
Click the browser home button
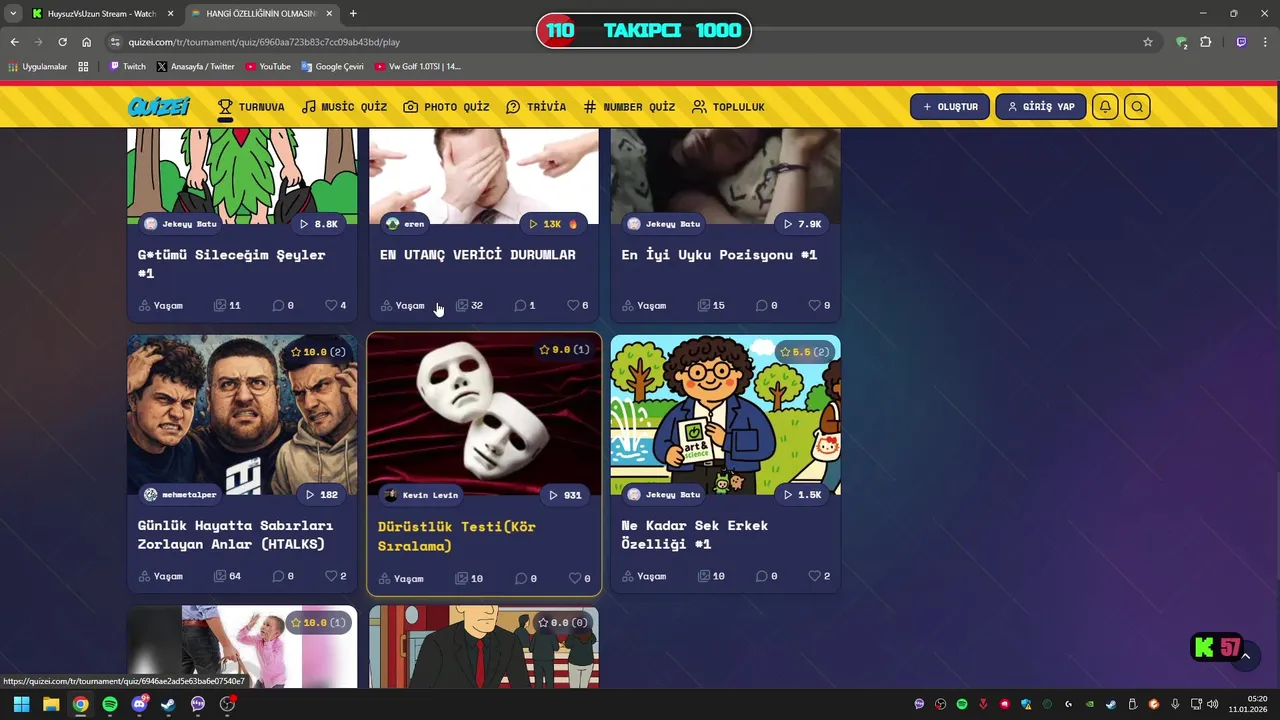[x=86, y=42]
